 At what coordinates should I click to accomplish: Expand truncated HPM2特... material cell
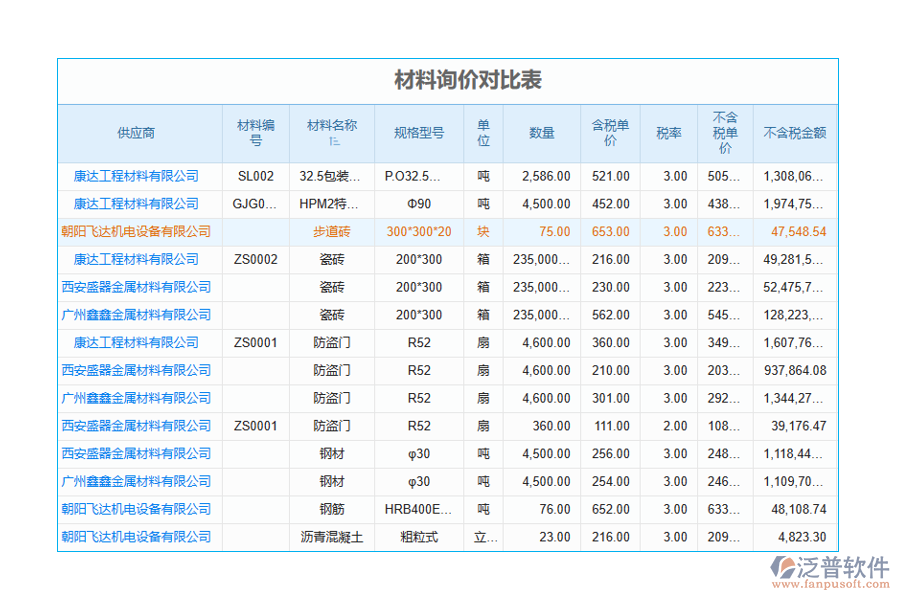coord(331,204)
